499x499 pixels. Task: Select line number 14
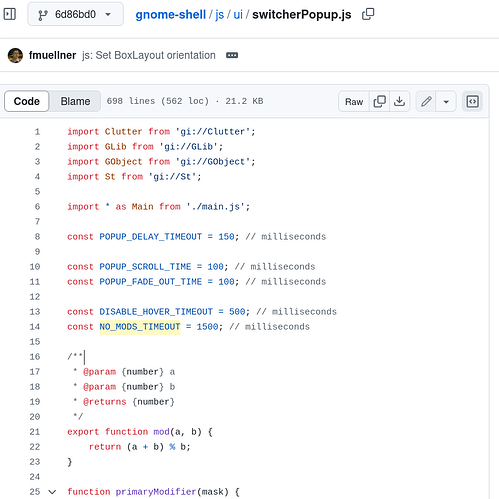35,327
